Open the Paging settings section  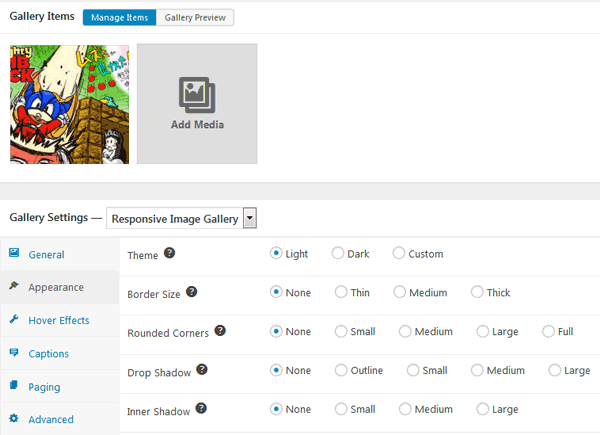pyautogui.click(x=44, y=386)
